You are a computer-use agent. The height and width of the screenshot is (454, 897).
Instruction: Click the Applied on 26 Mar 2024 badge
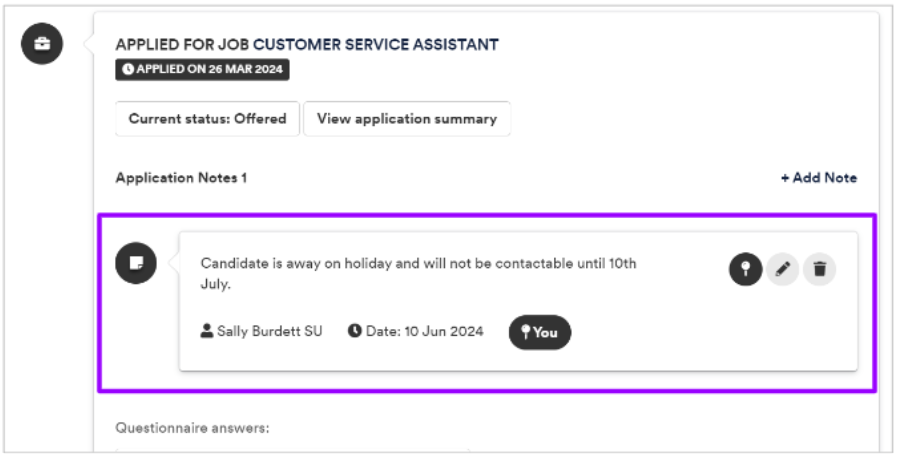point(203,69)
